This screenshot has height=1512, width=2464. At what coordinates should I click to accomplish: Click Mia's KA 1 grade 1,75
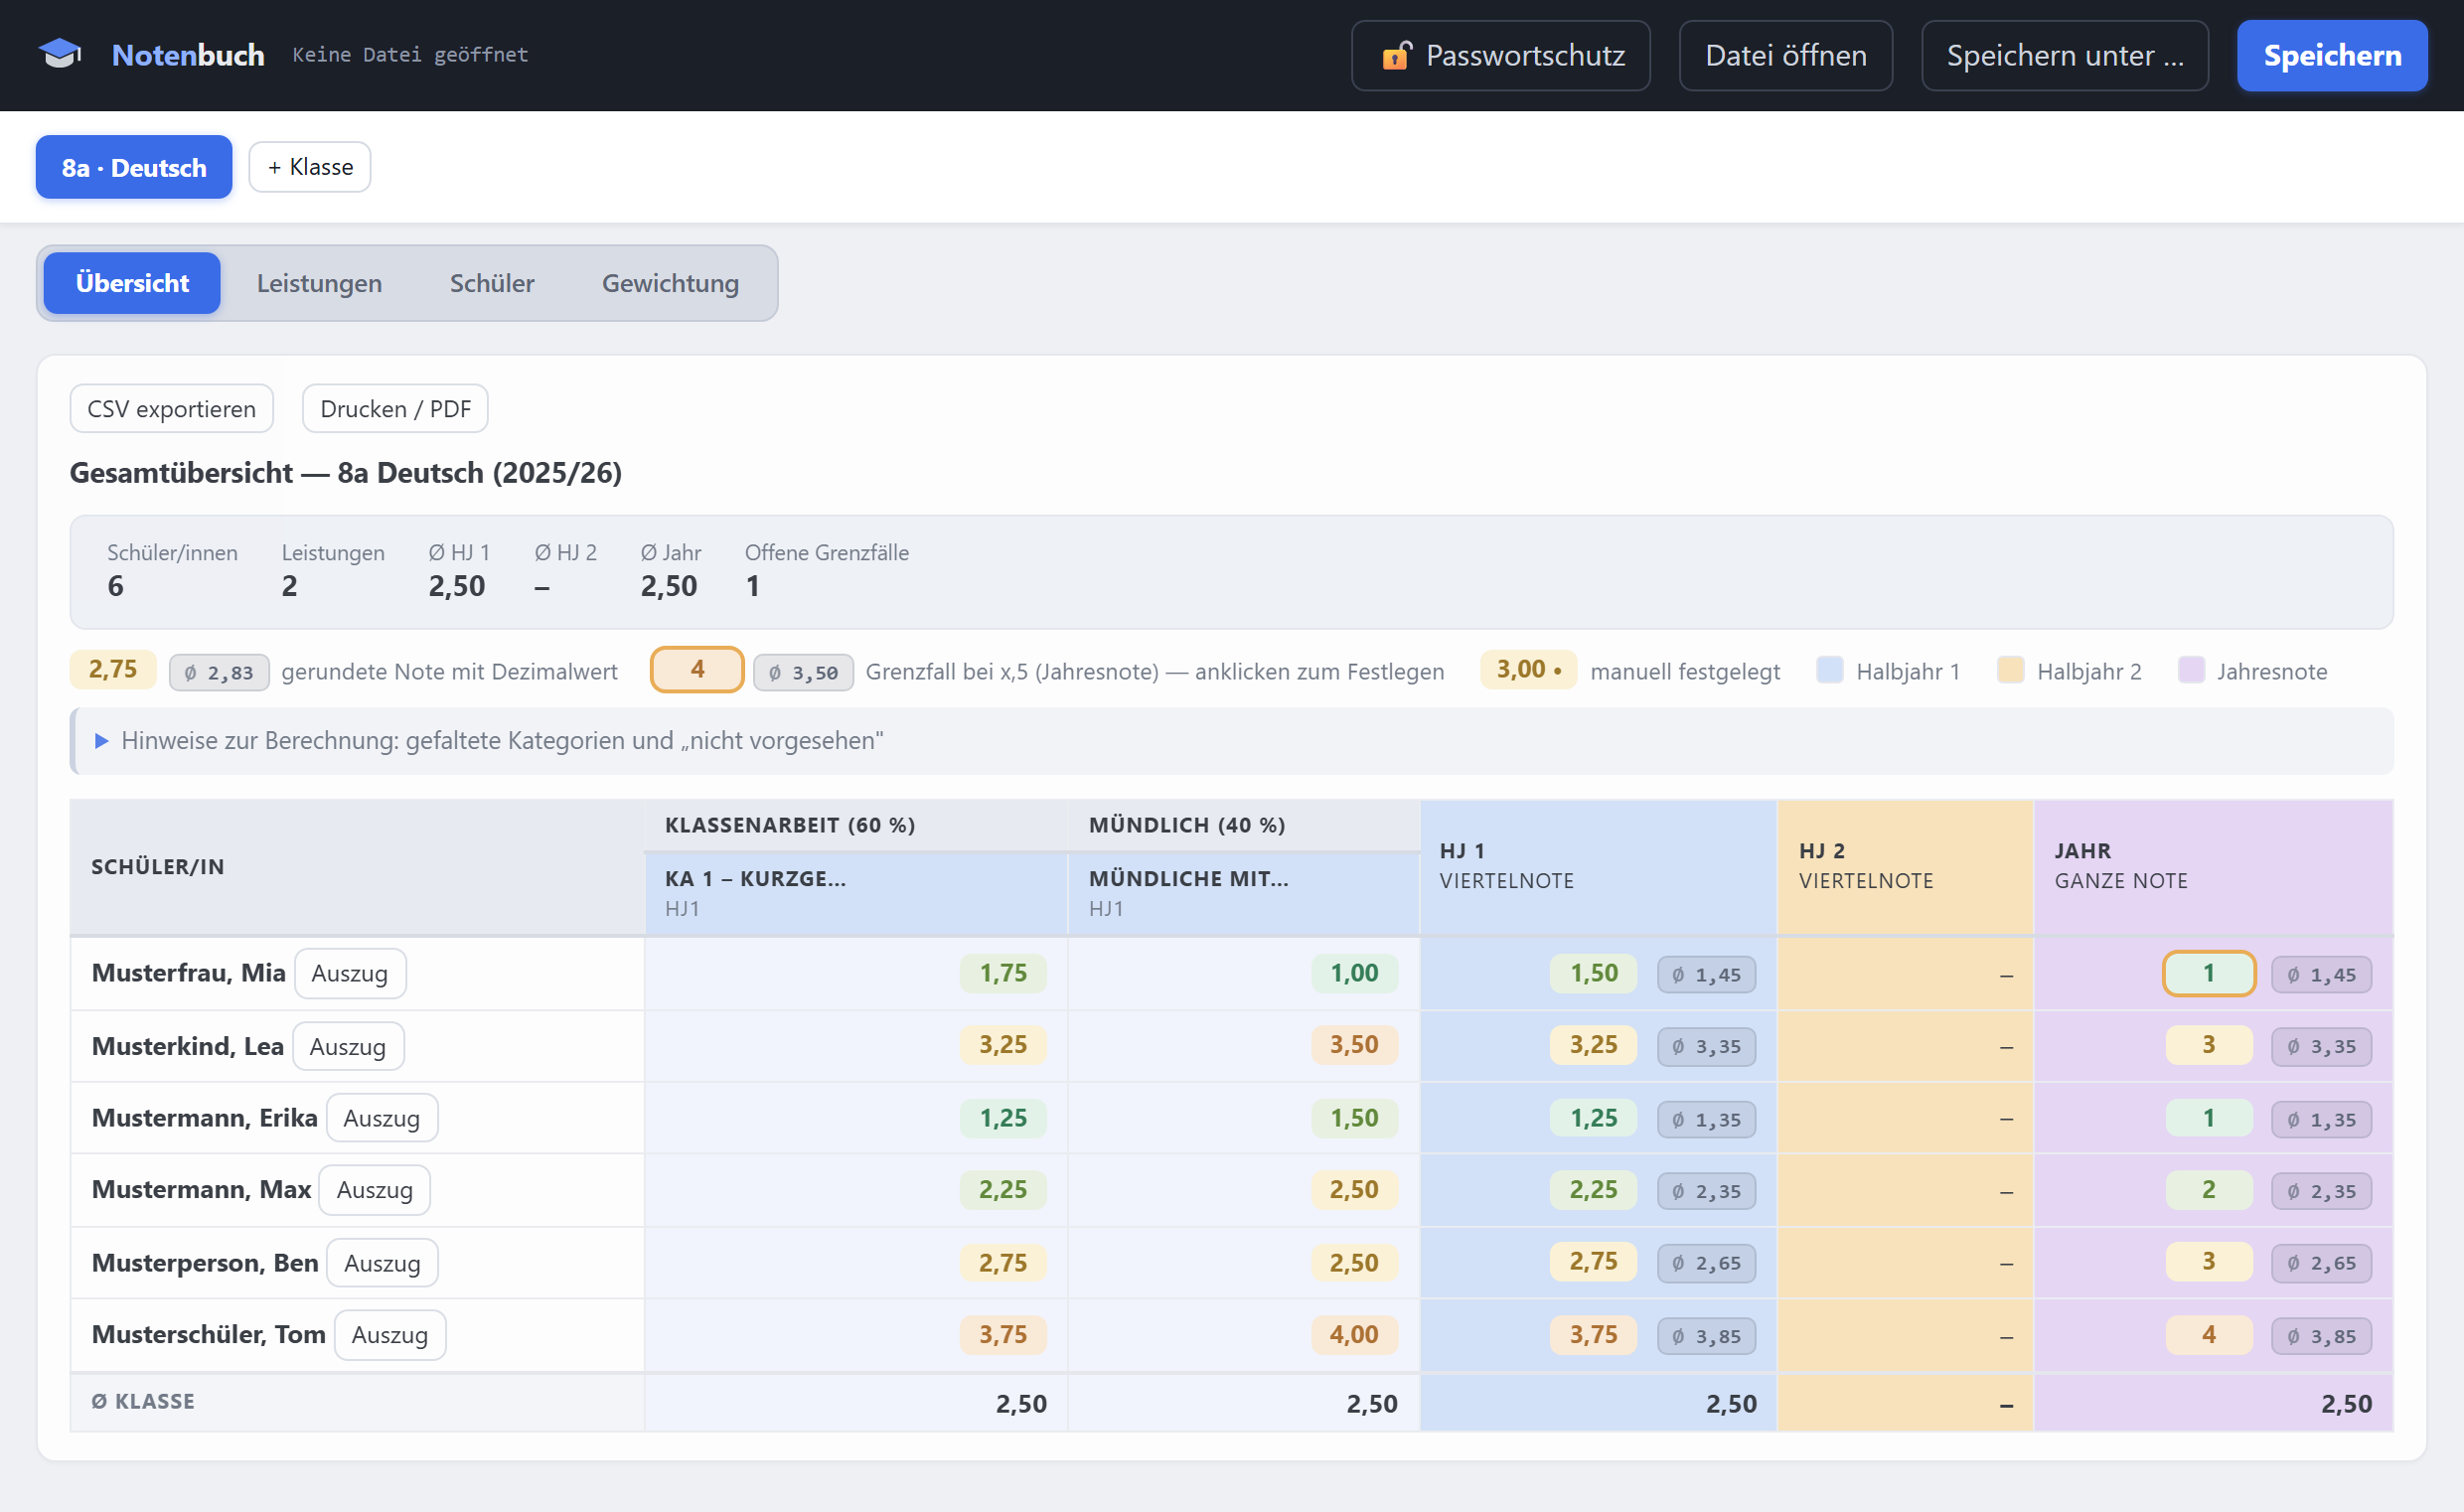1003,973
